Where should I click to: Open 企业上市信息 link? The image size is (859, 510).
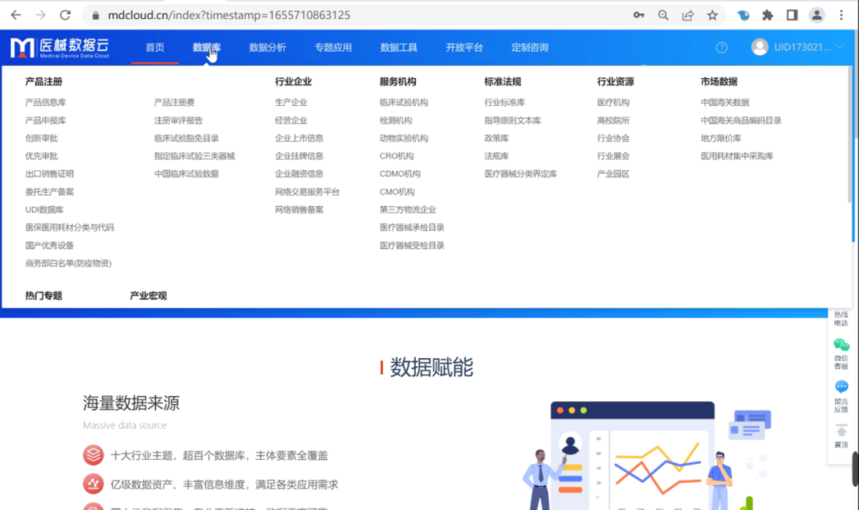point(299,139)
